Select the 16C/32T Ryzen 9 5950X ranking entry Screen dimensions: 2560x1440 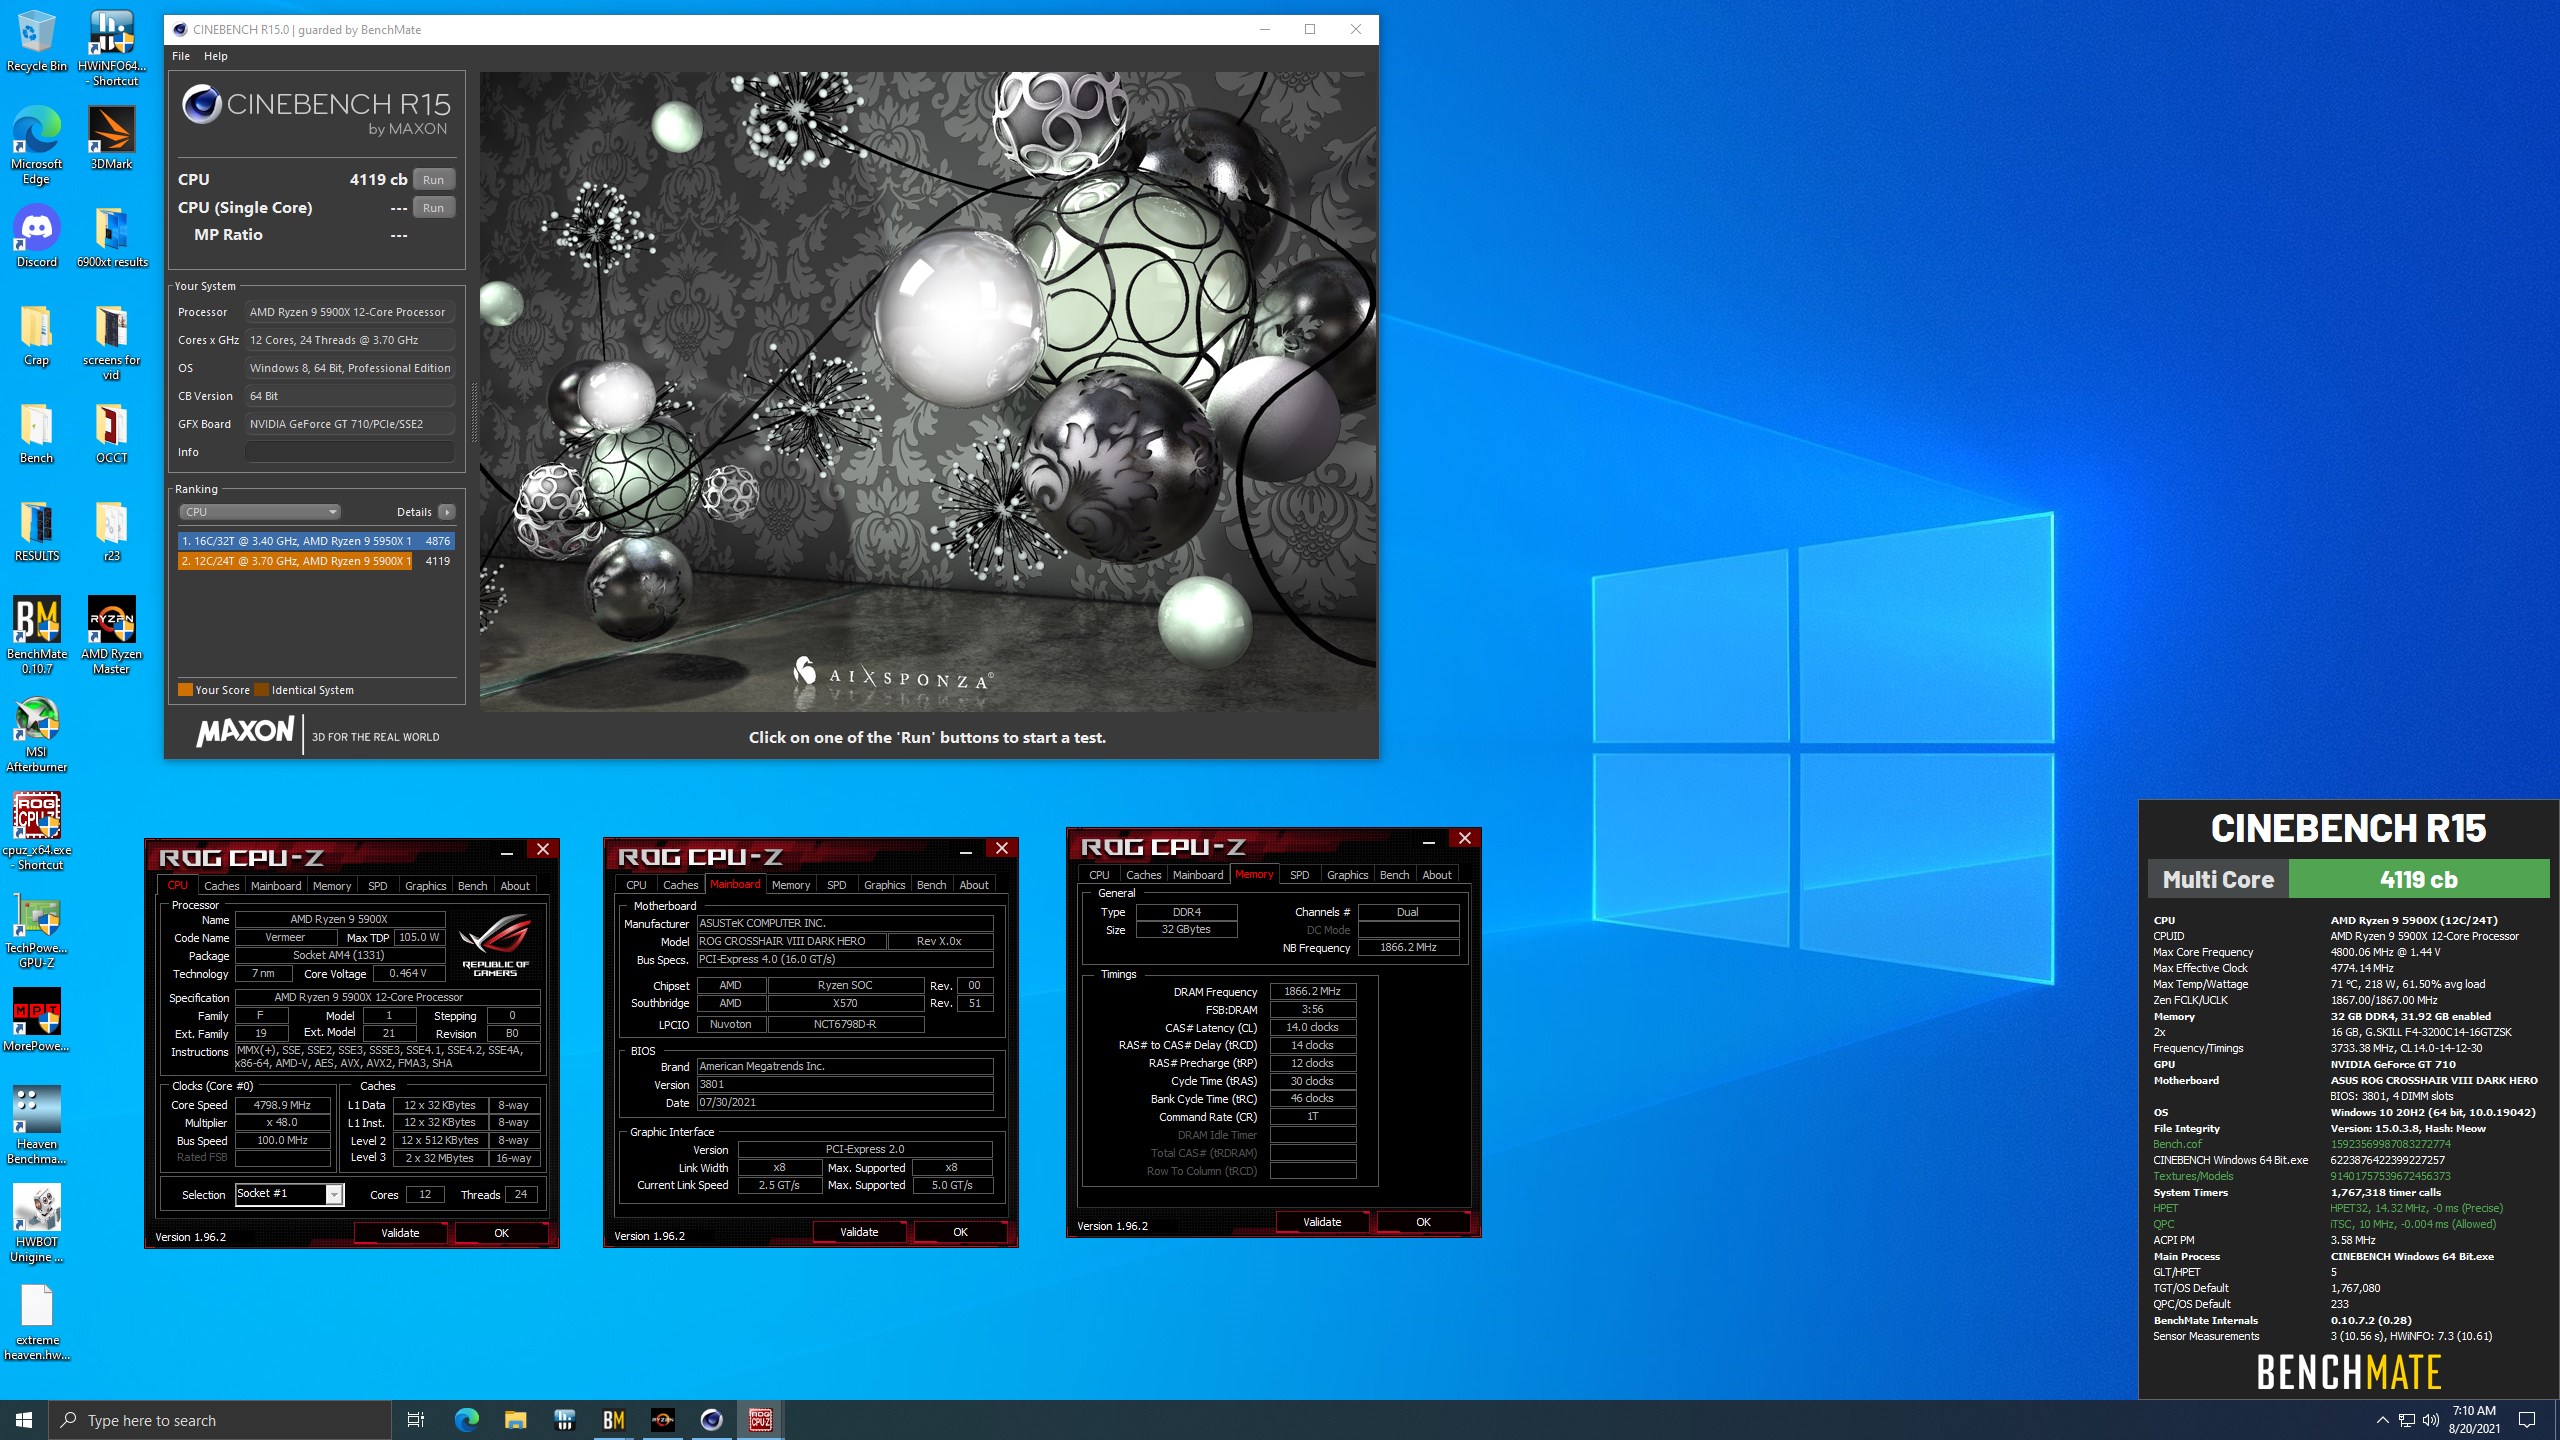point(316,541)
